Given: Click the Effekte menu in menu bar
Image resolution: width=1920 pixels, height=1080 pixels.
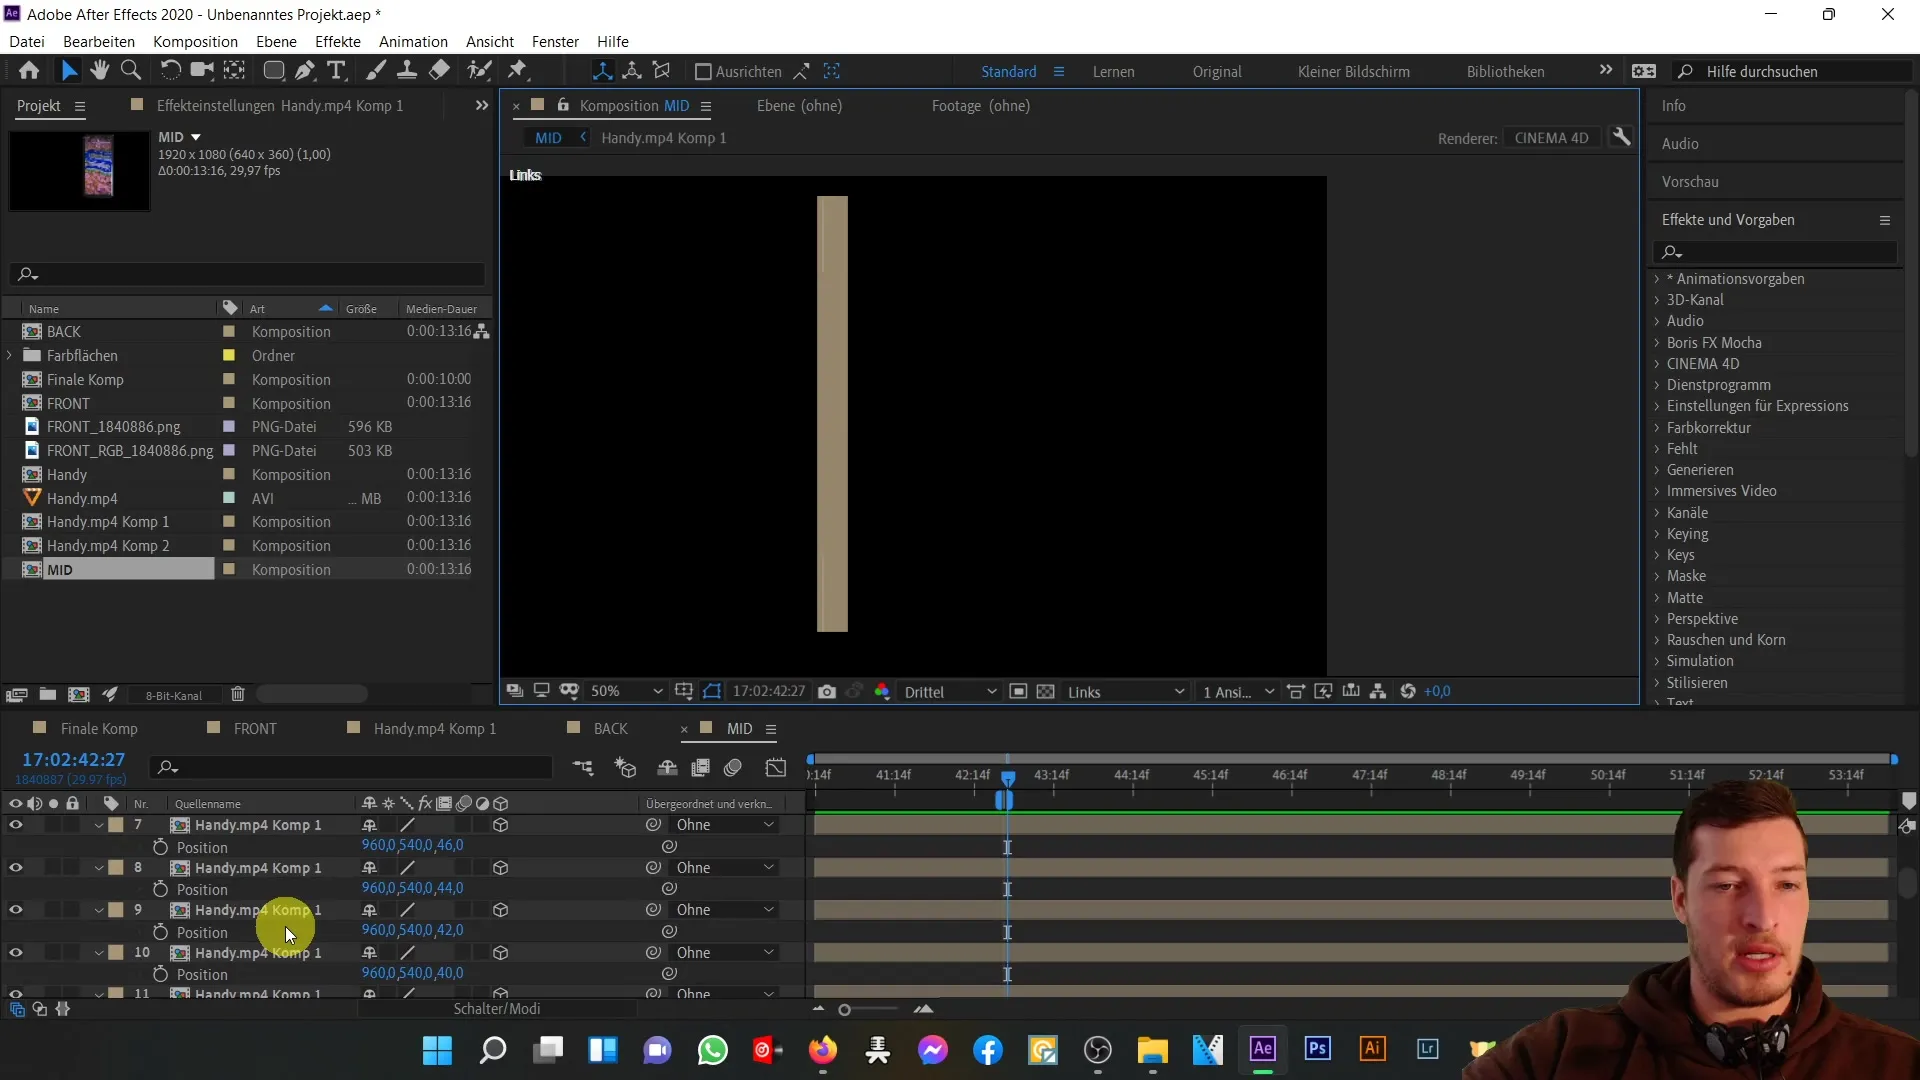Looking at the screenshot, I should [x=339, y=41].
